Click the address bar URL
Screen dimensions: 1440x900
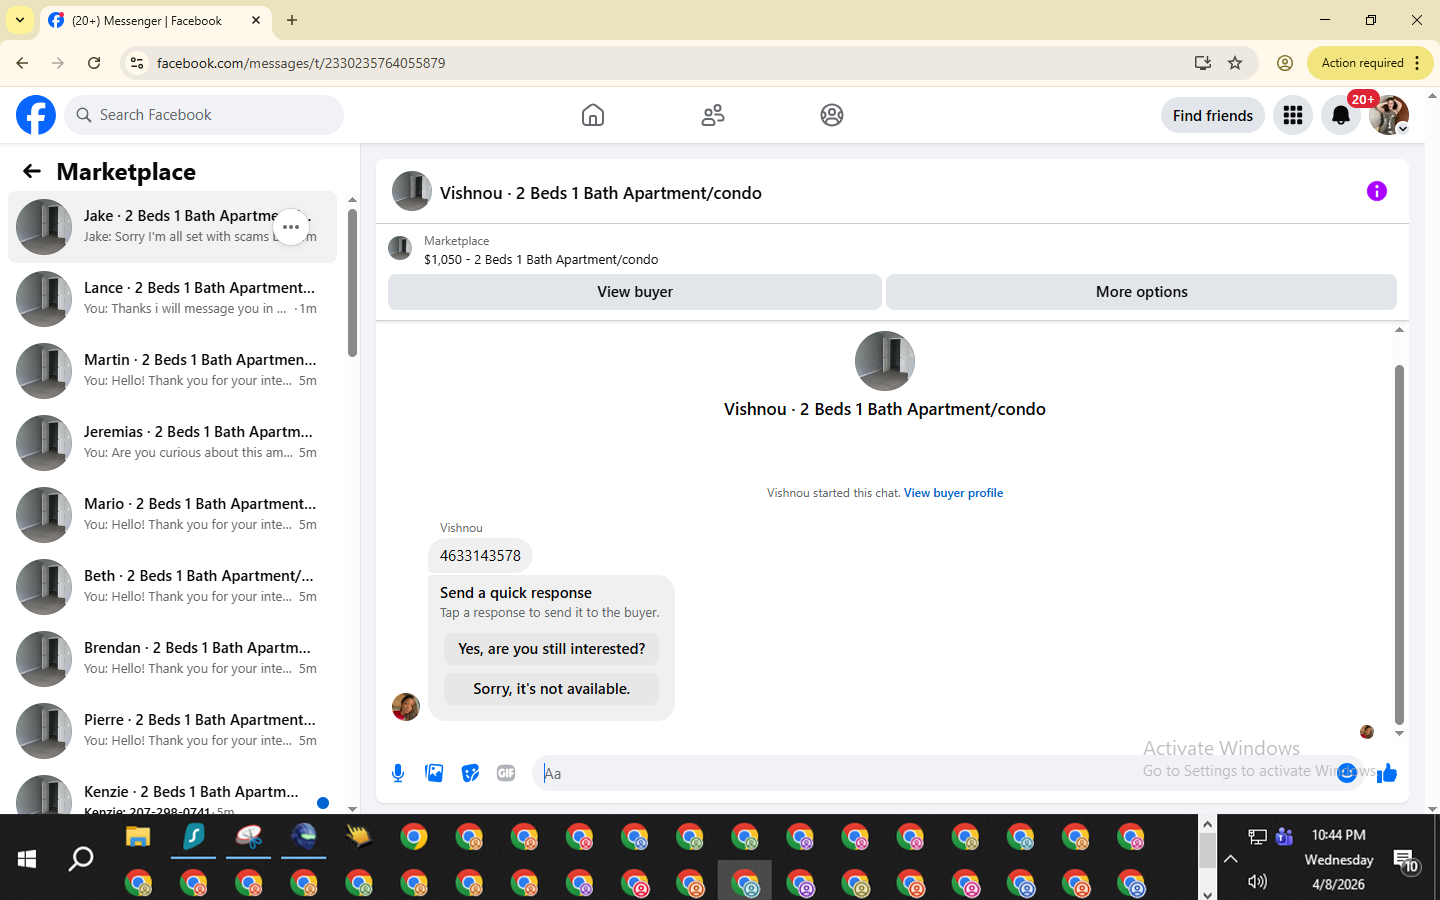pos(301,63)
